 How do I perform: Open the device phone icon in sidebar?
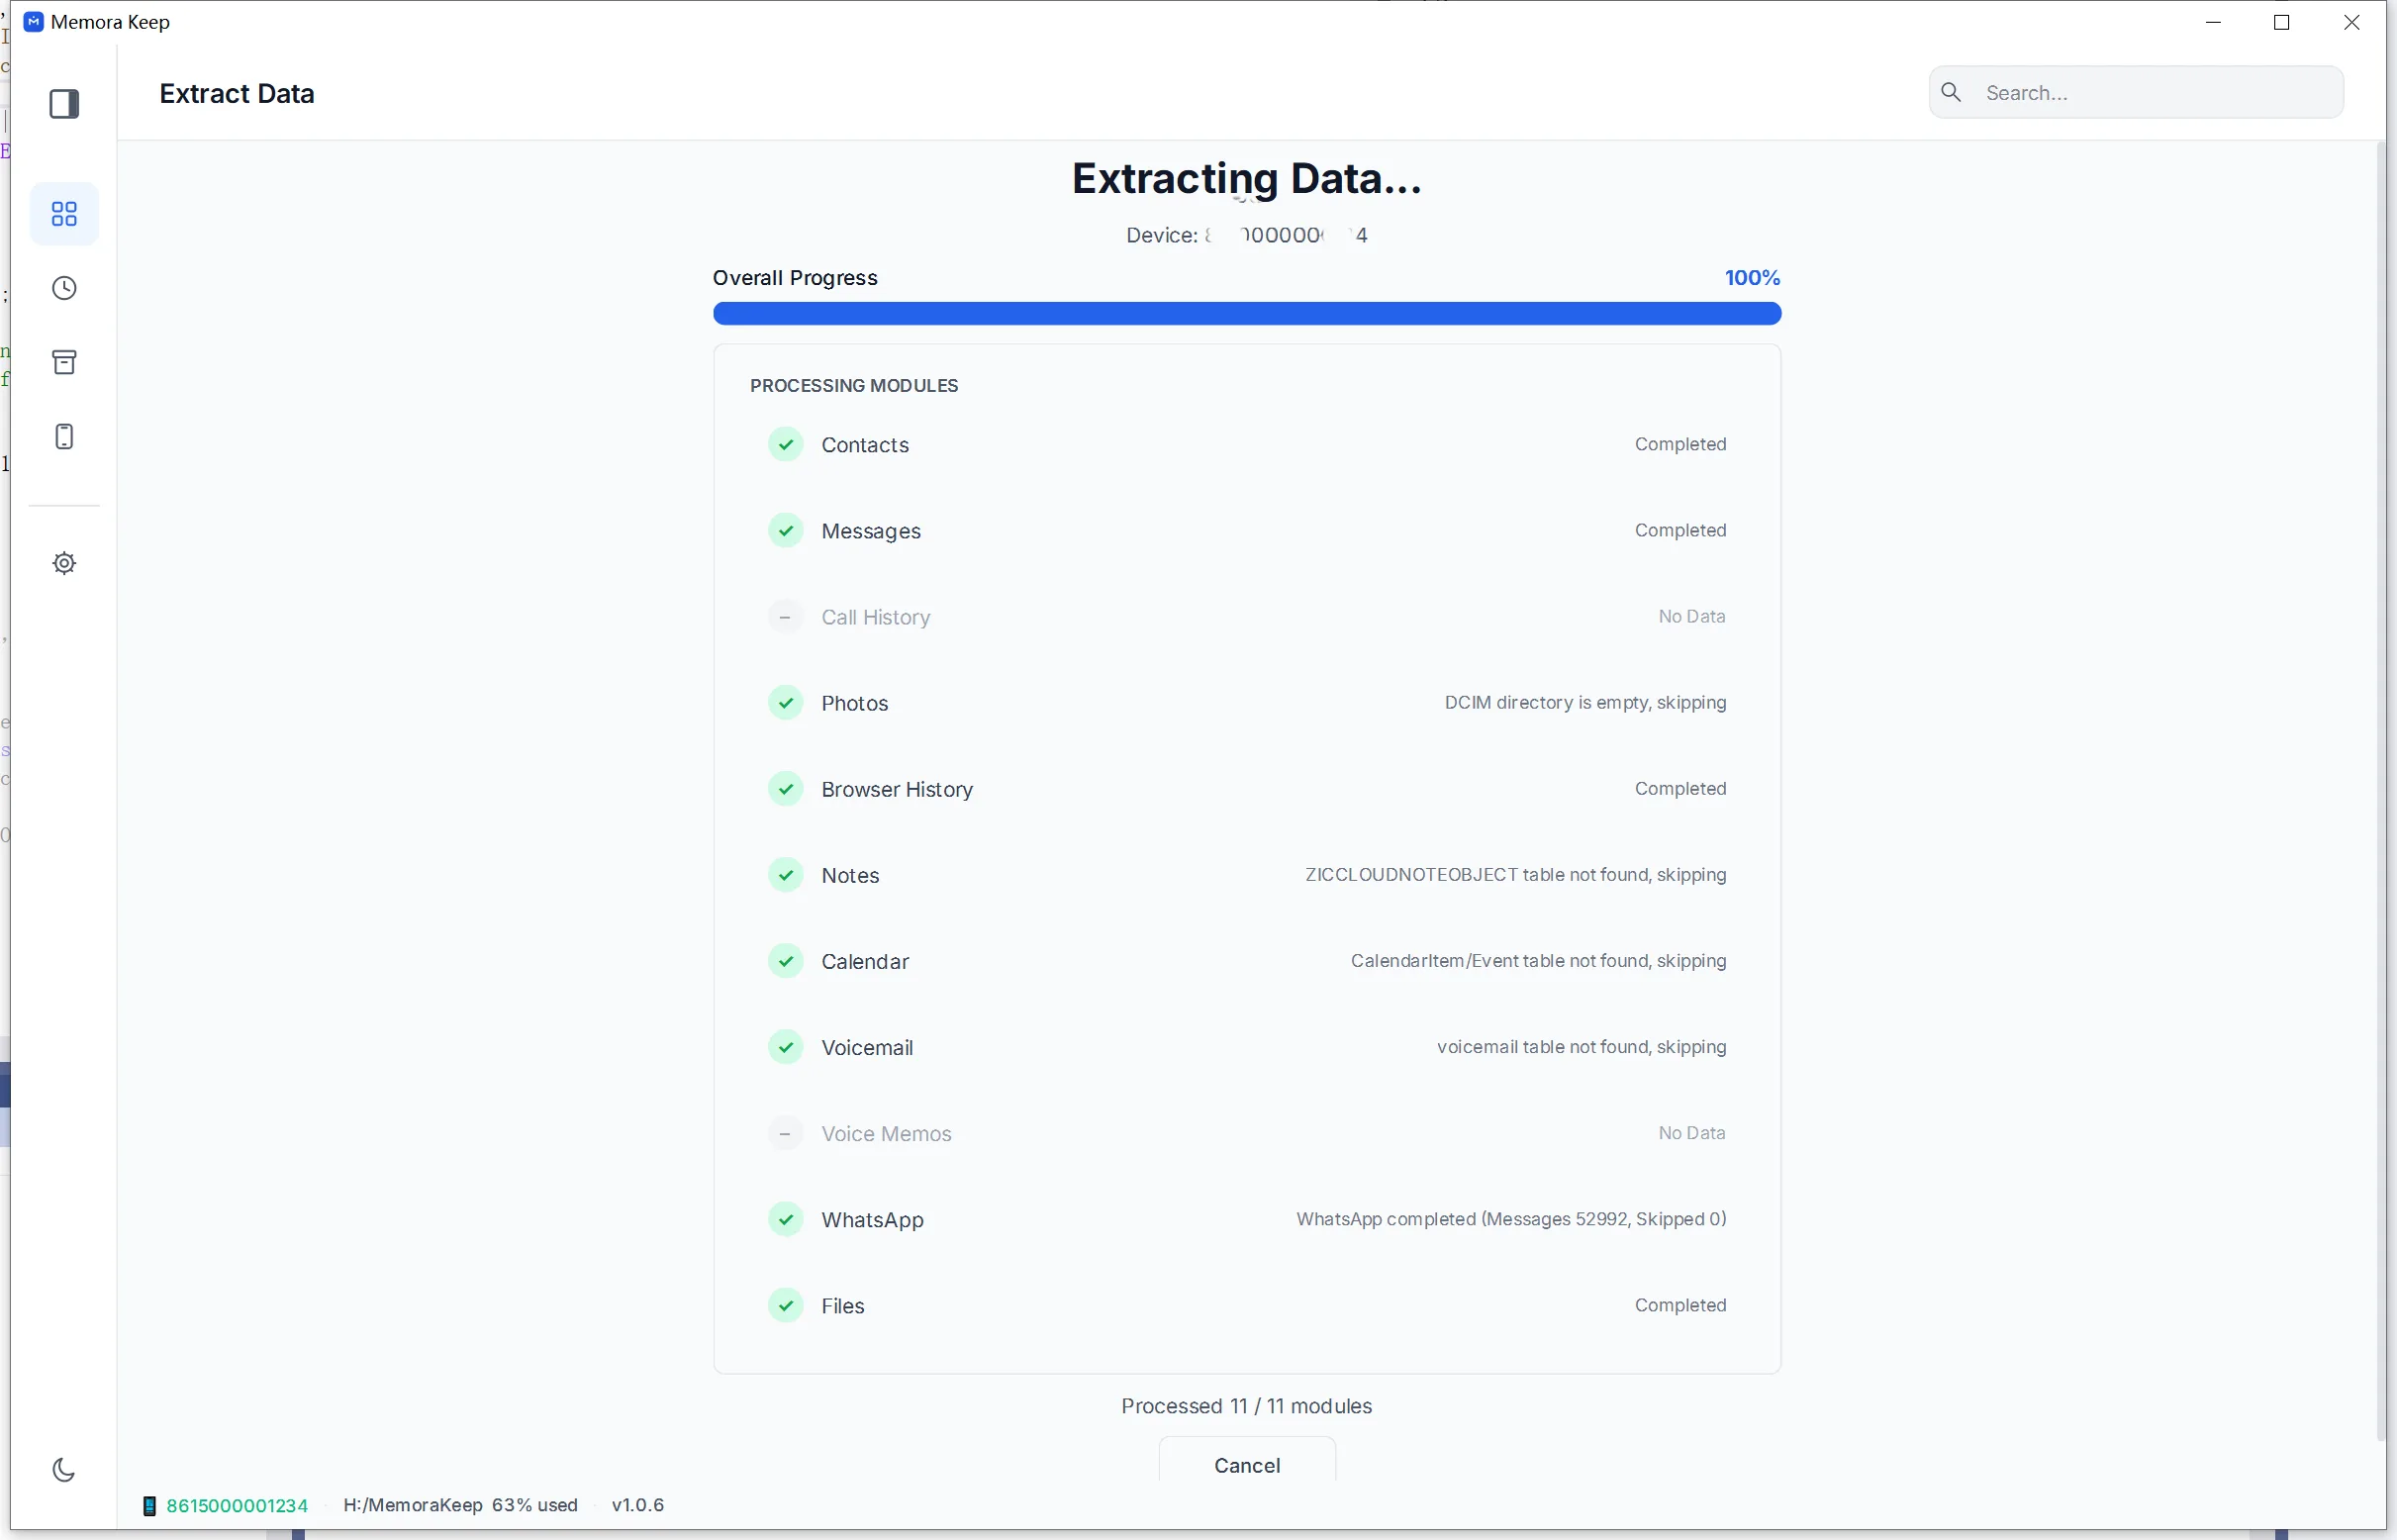point(64,437)
